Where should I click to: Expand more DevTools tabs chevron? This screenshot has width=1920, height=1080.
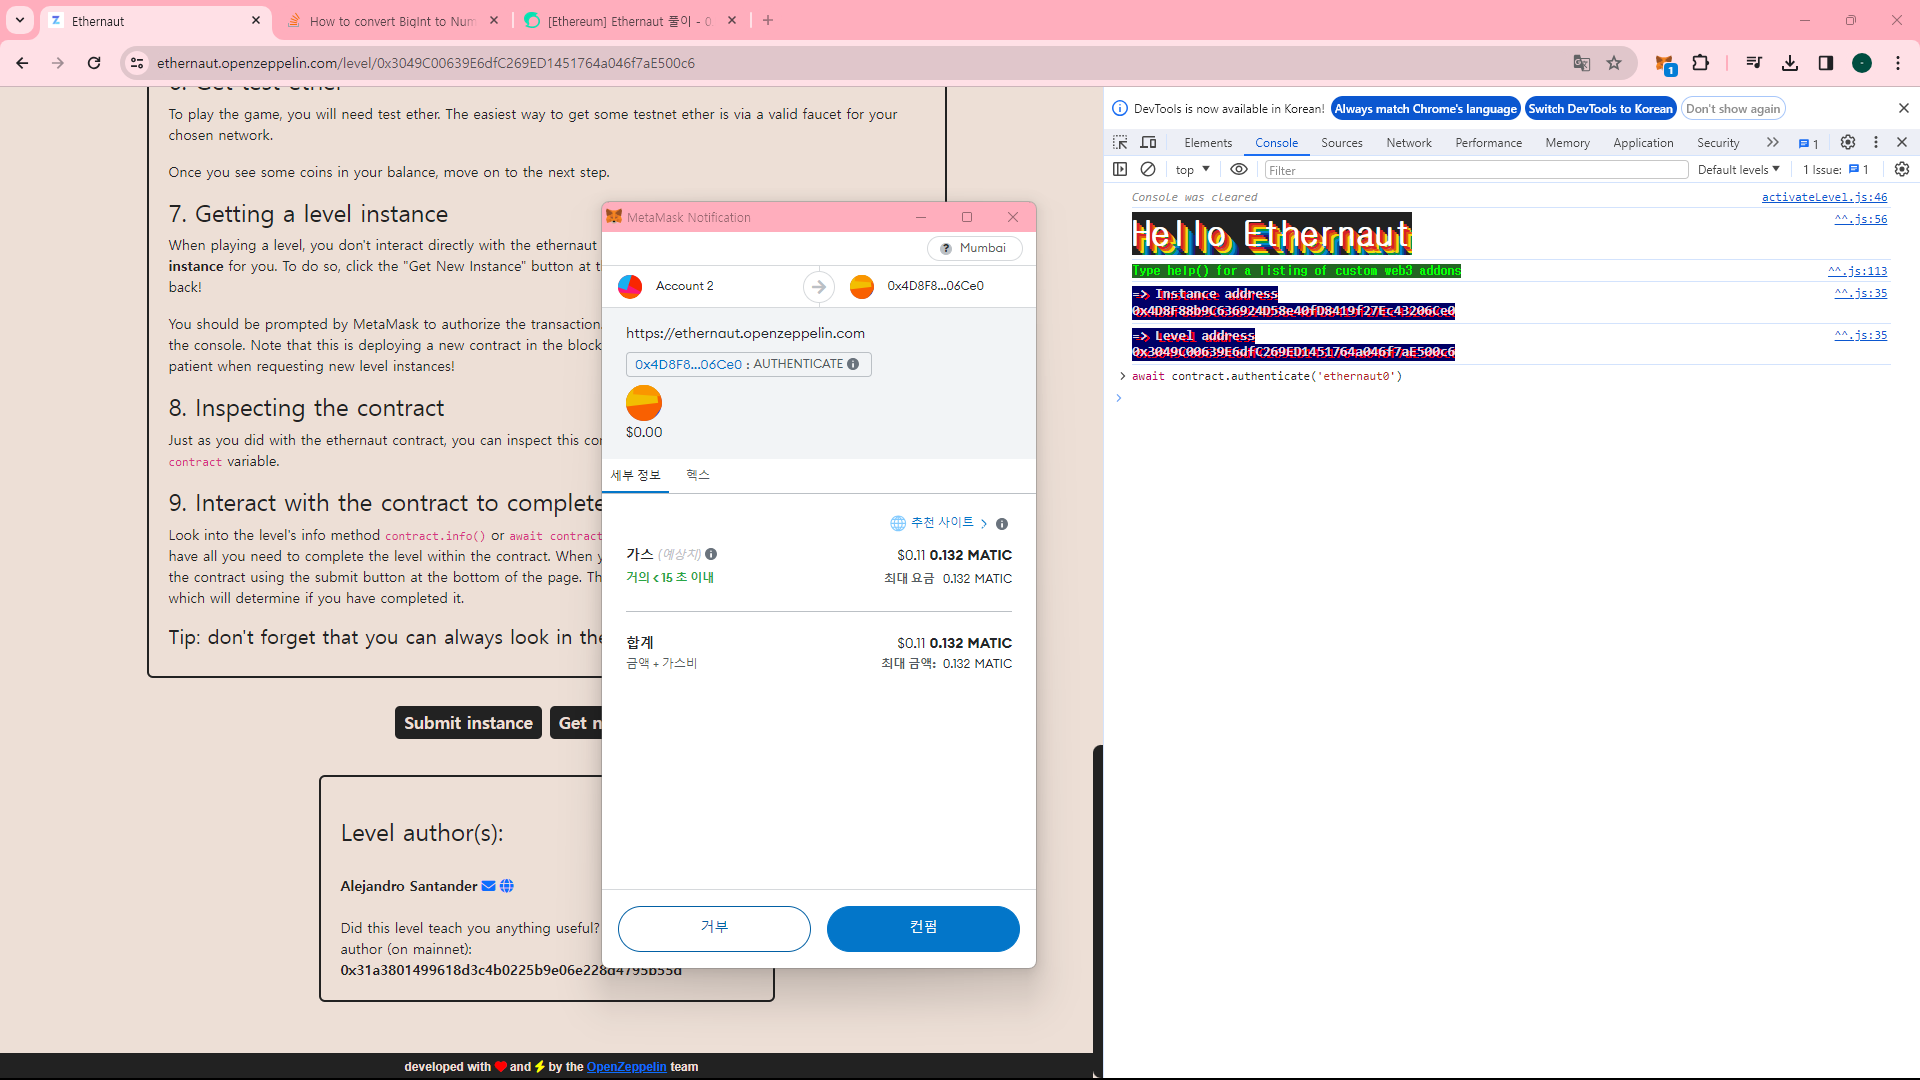[1773, 142]
